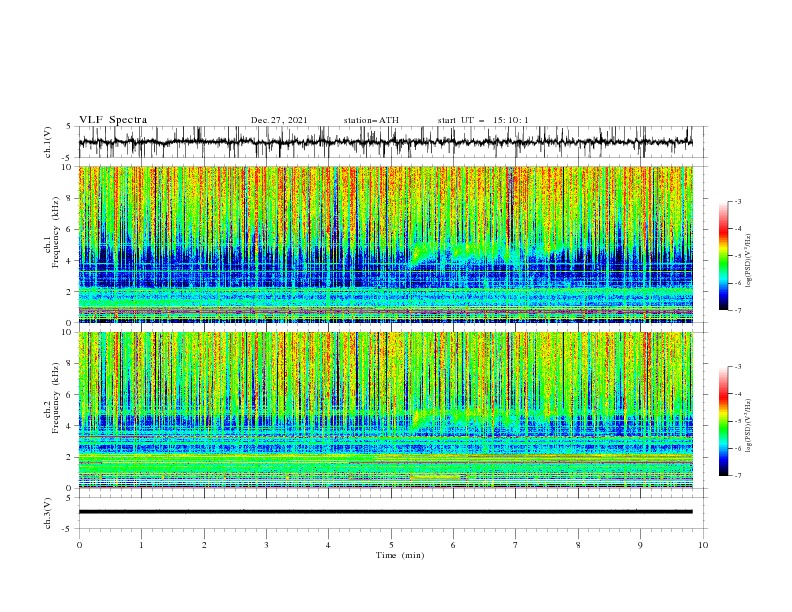Viewport: 792px width, 612px height.
Task: Select the date text "Dec. 27, 2021"
Action: tap(279, 120)
